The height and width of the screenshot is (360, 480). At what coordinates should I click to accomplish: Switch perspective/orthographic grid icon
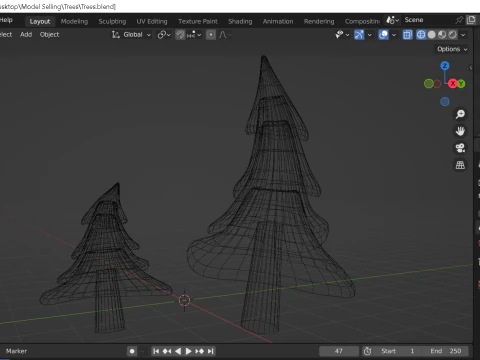[460, 165]
